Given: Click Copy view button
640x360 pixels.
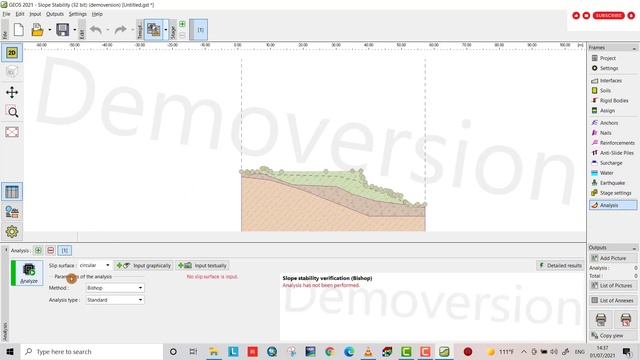Looking at the screenshot, I should (x=613, y=336).
